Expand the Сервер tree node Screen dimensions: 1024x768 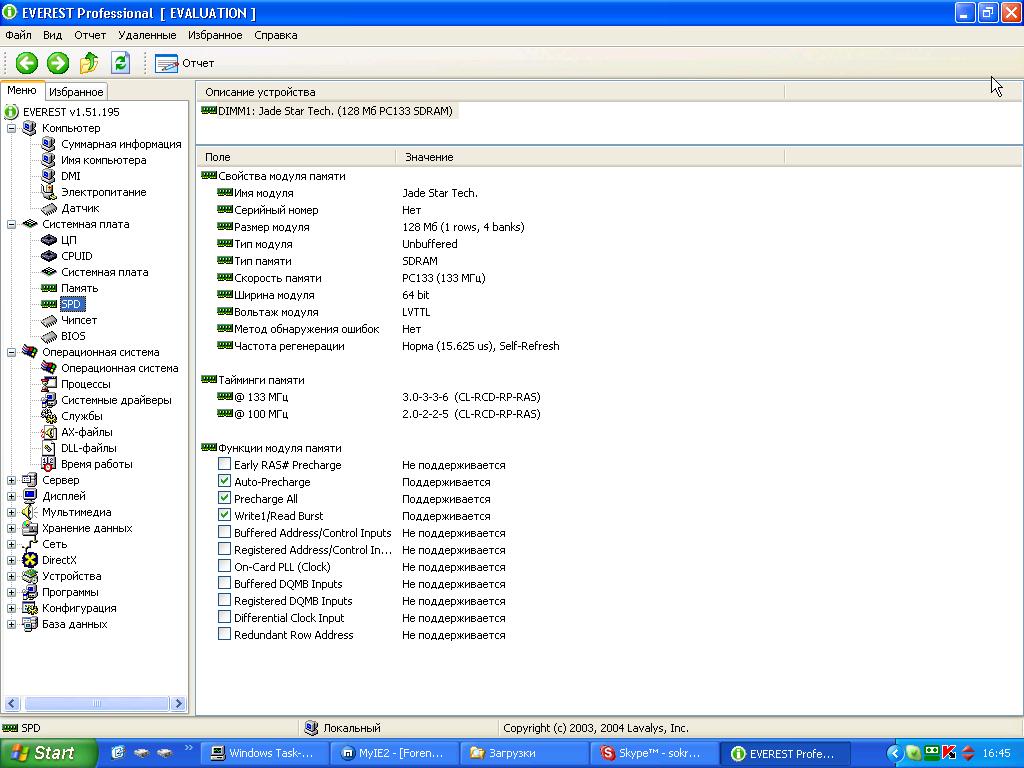12,480
